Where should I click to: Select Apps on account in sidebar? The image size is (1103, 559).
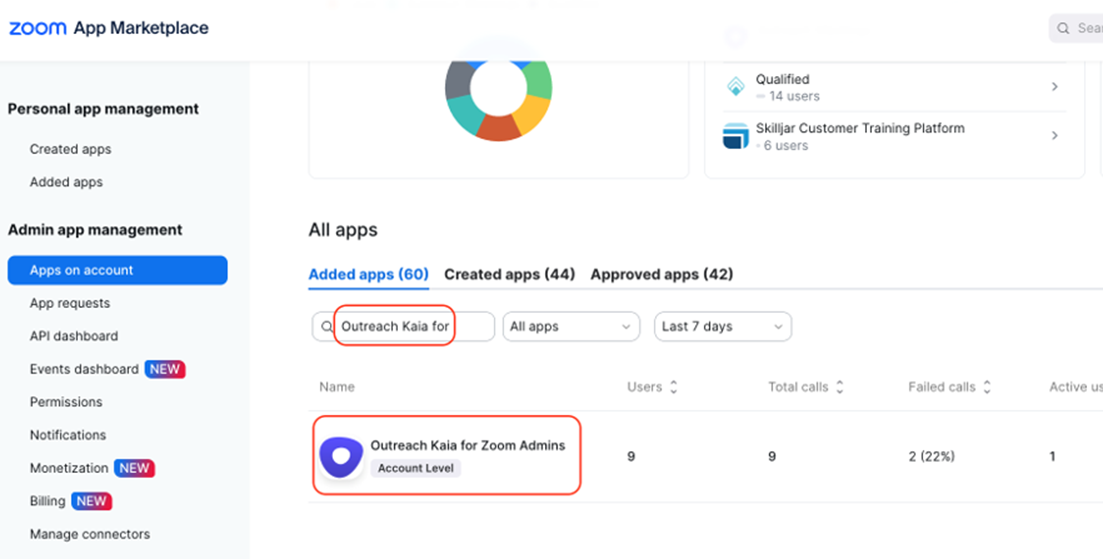coord(117,270)
